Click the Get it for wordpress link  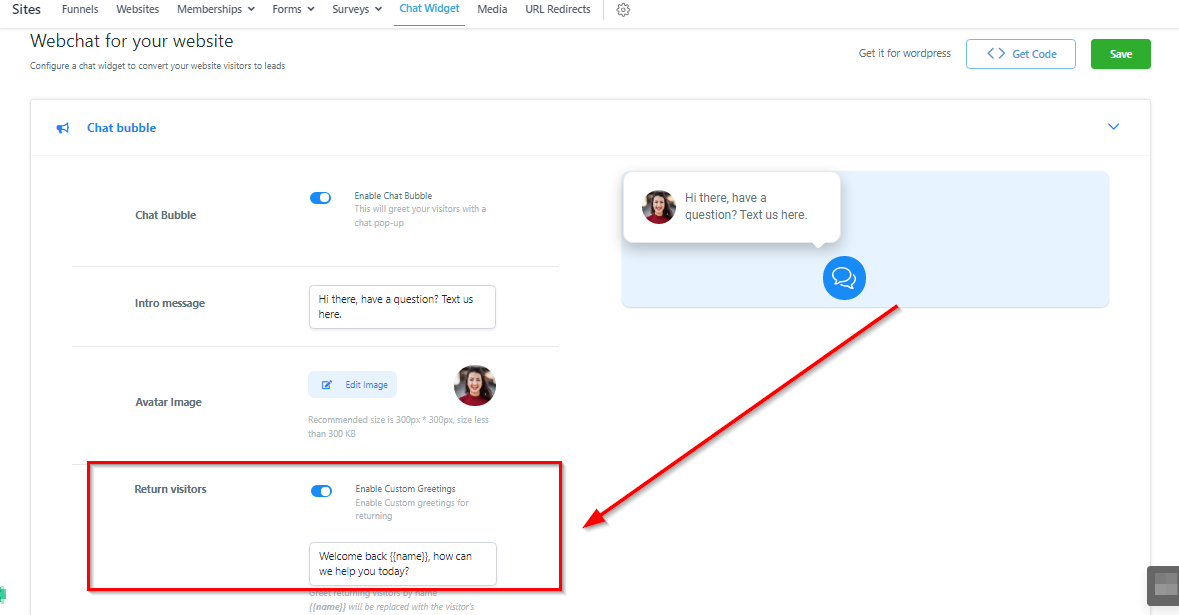[x=904, y=54]
